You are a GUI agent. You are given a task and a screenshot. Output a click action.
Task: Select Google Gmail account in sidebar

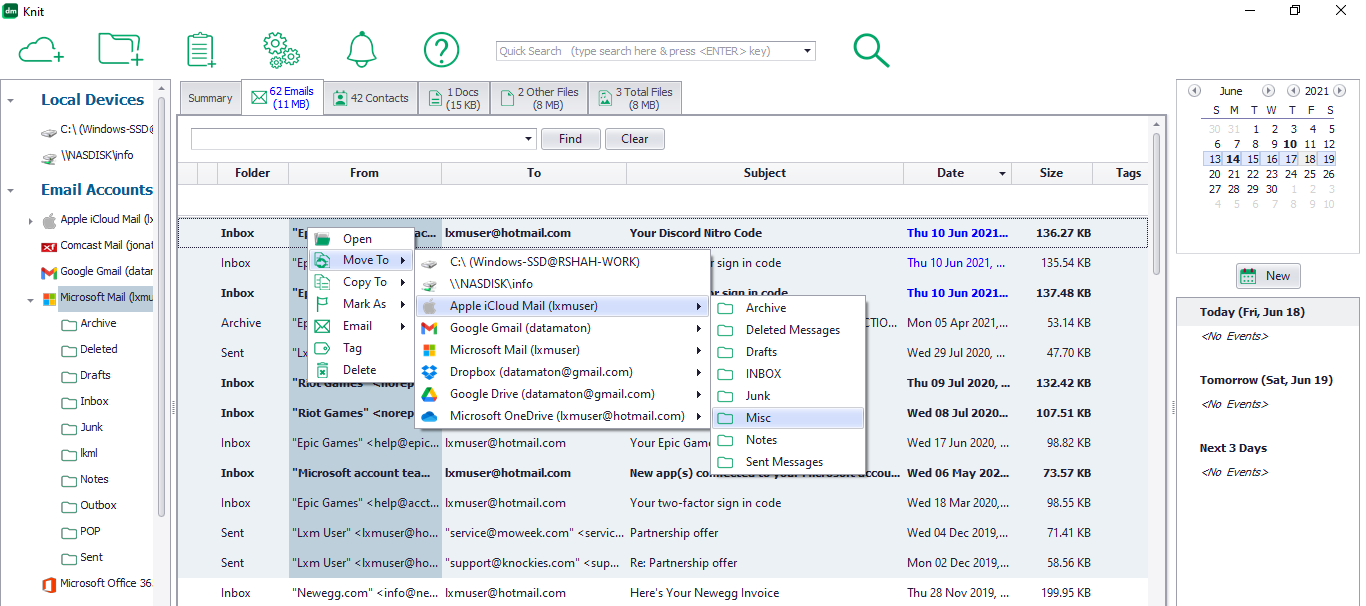[96, 271]
